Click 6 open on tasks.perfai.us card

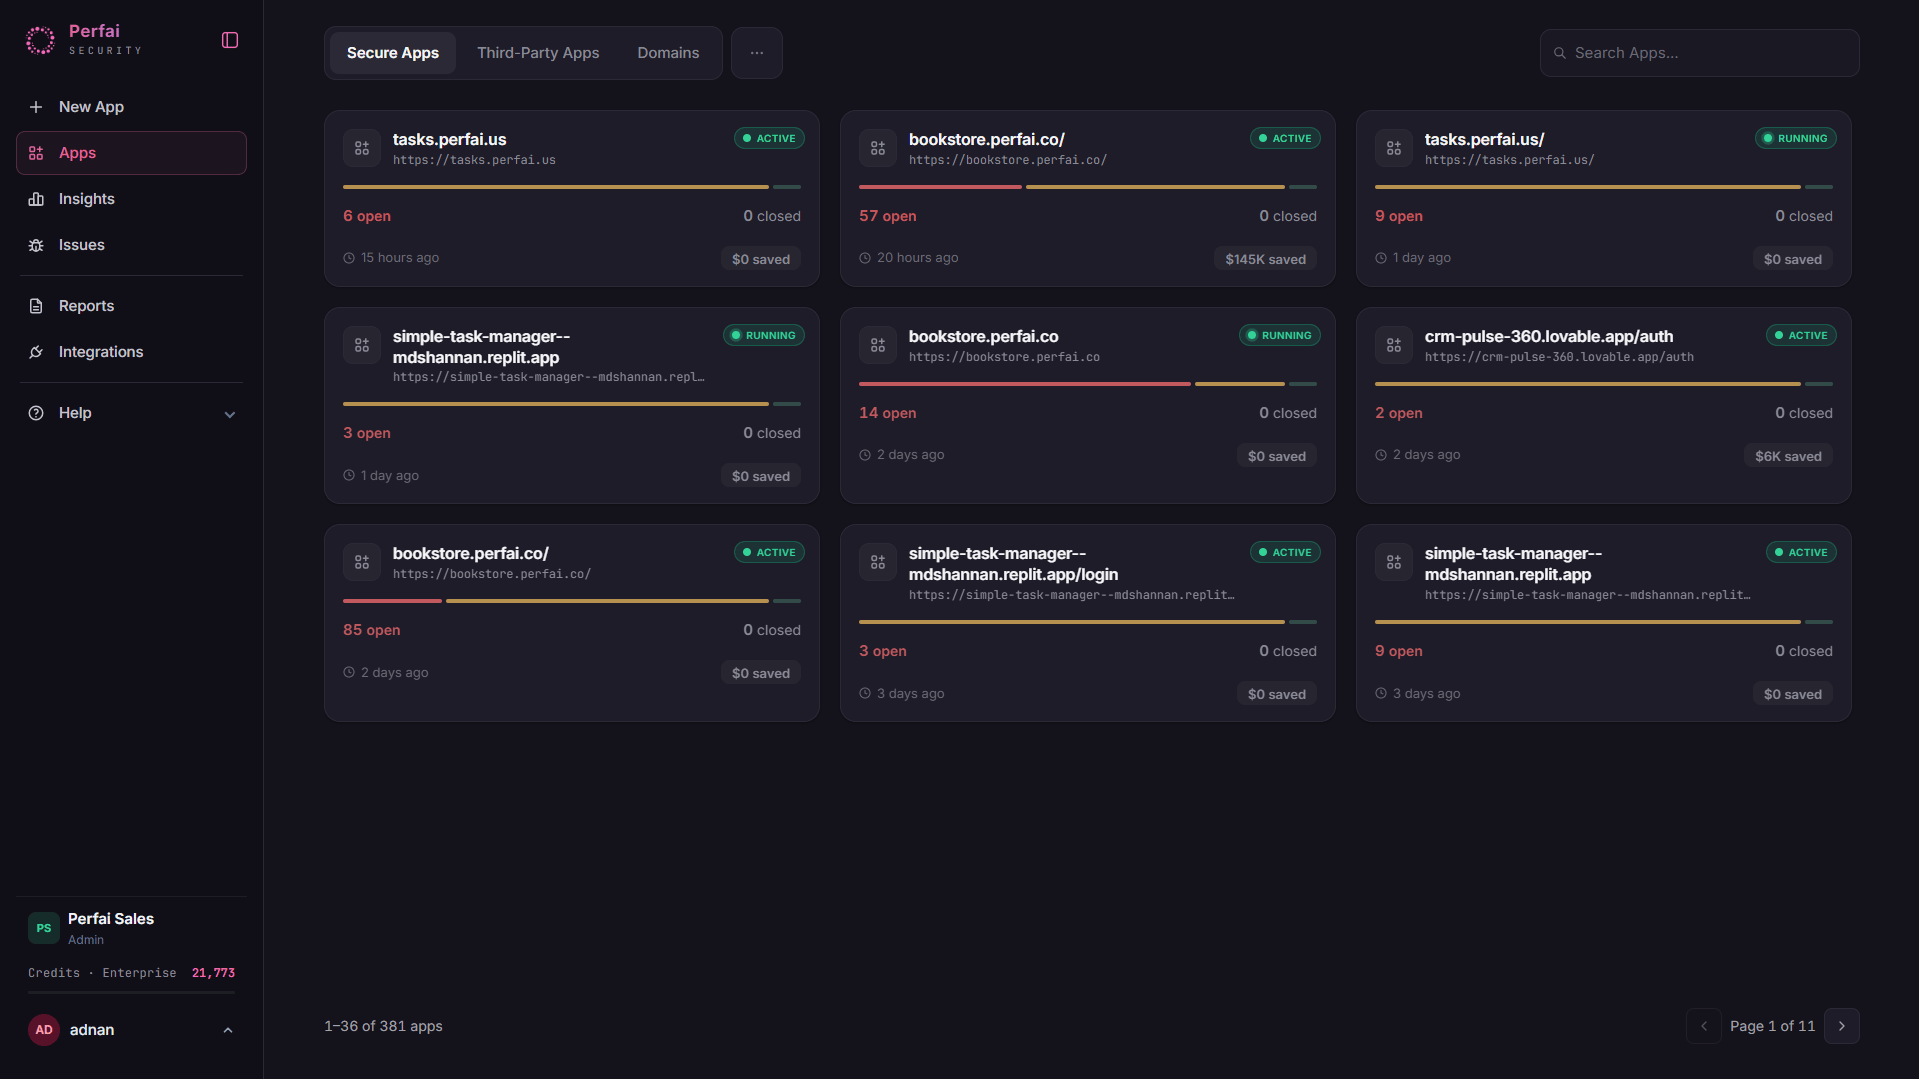pos(367,216)
